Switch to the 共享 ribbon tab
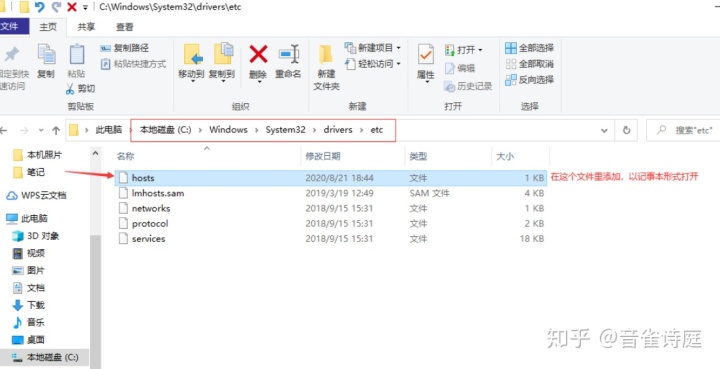Screen dimensions: 720x369 86,27
